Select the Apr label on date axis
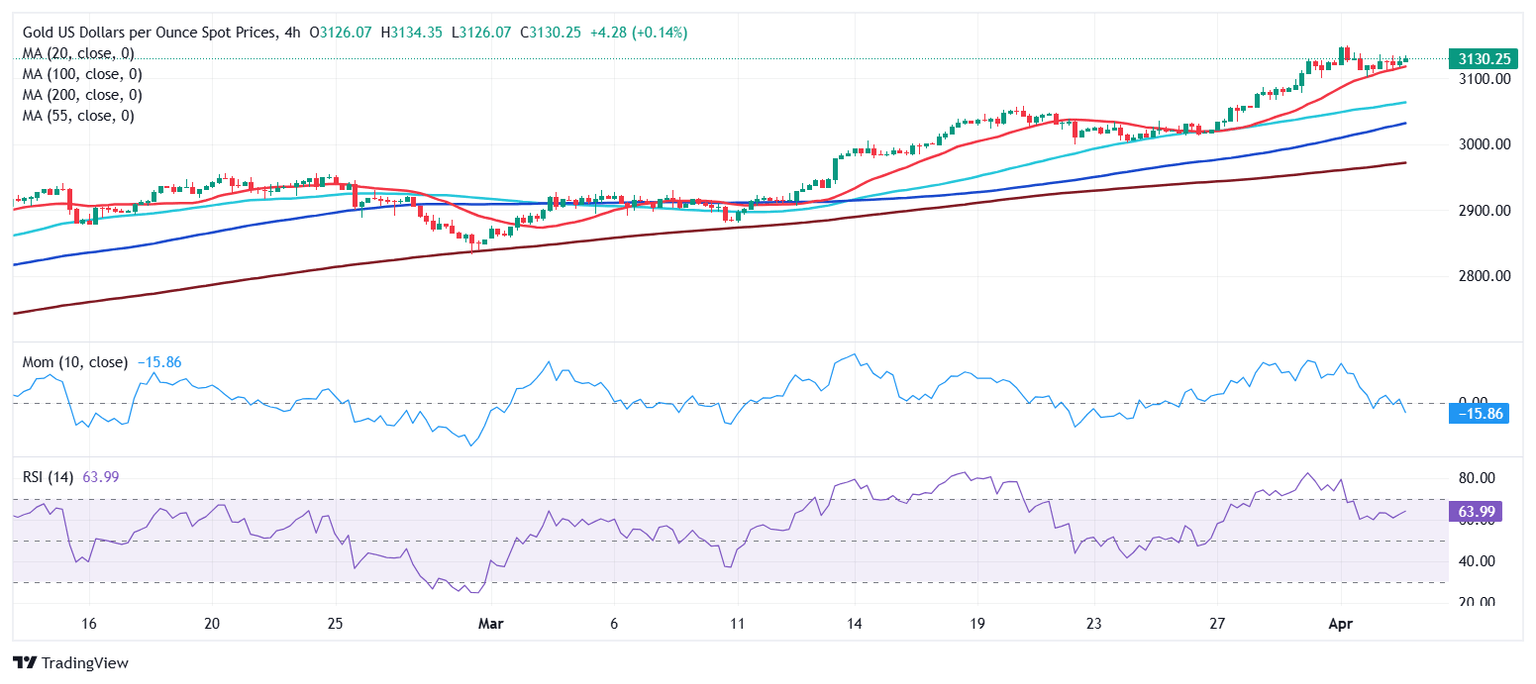Image resolution: width=1536 pixels, height=684 pixels. pos(1340,623)
